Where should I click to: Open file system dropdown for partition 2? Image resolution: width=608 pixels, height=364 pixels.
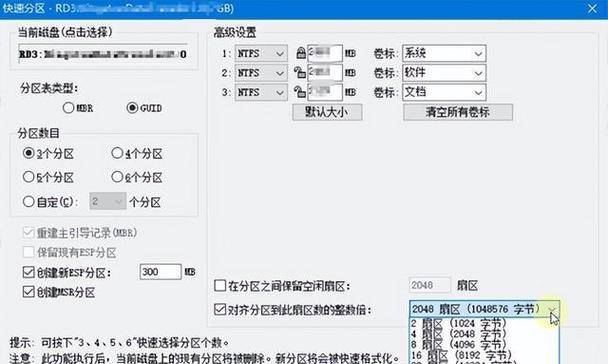point(261,72)
